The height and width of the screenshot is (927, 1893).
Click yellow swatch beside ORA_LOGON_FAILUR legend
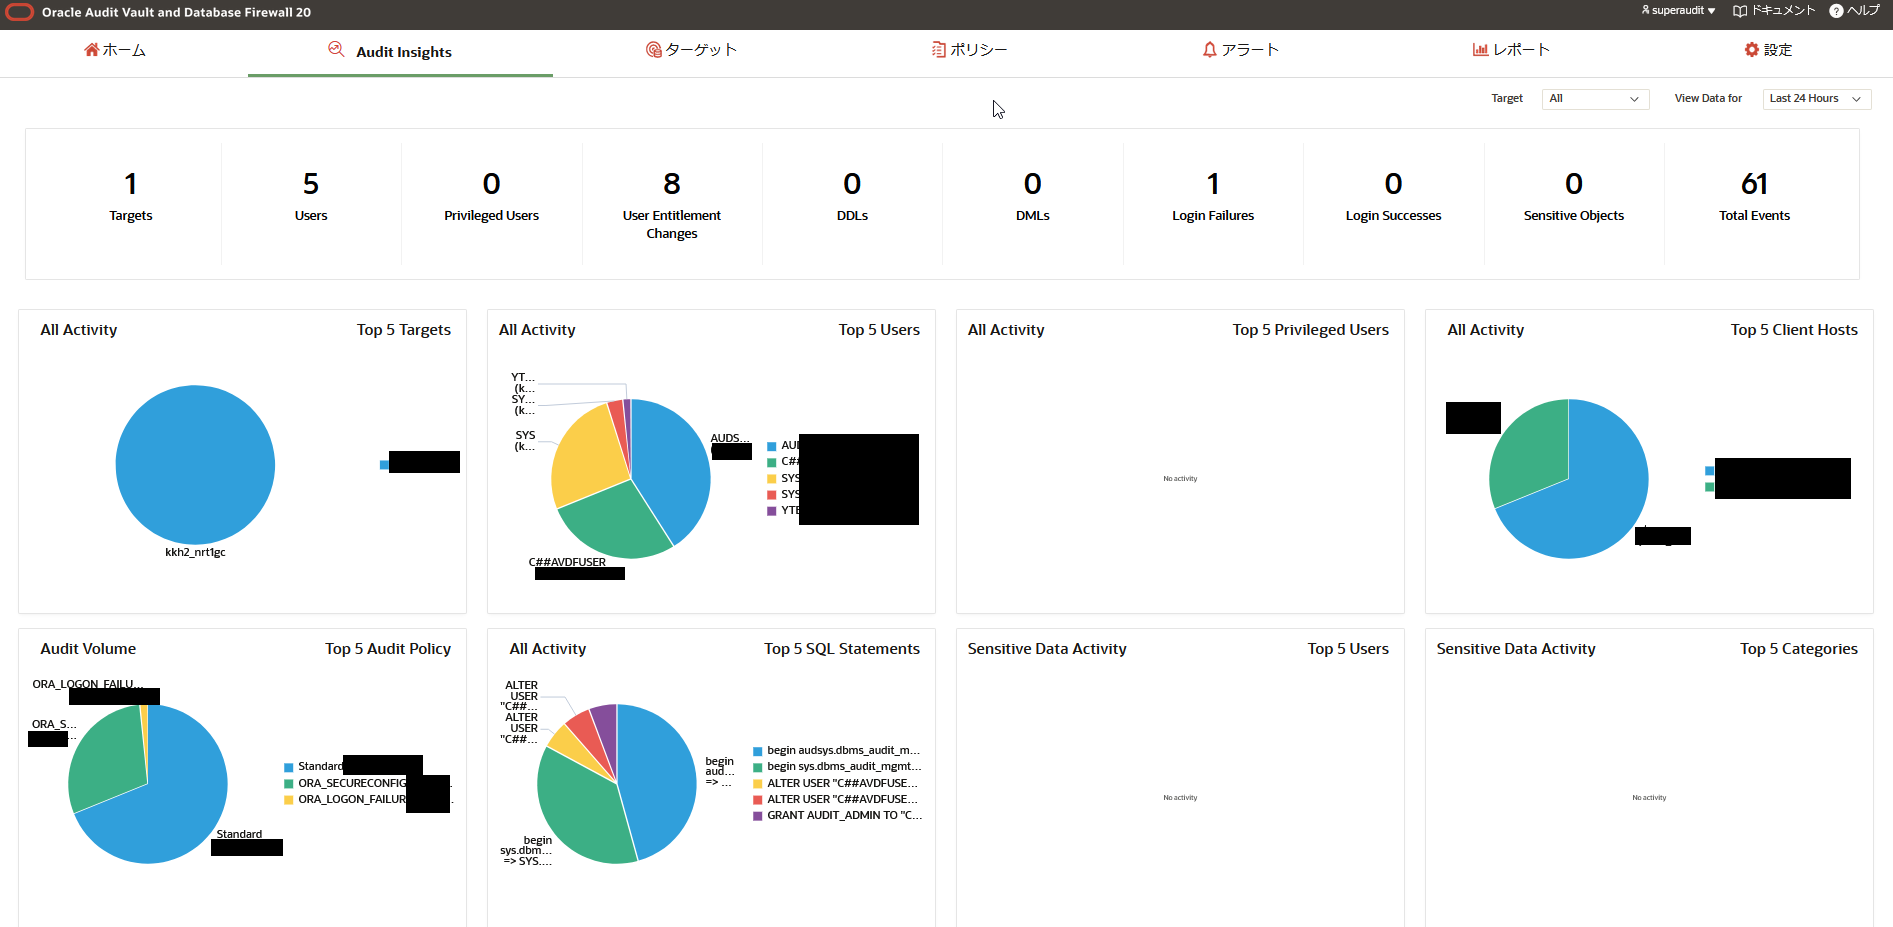coord(289,800)
